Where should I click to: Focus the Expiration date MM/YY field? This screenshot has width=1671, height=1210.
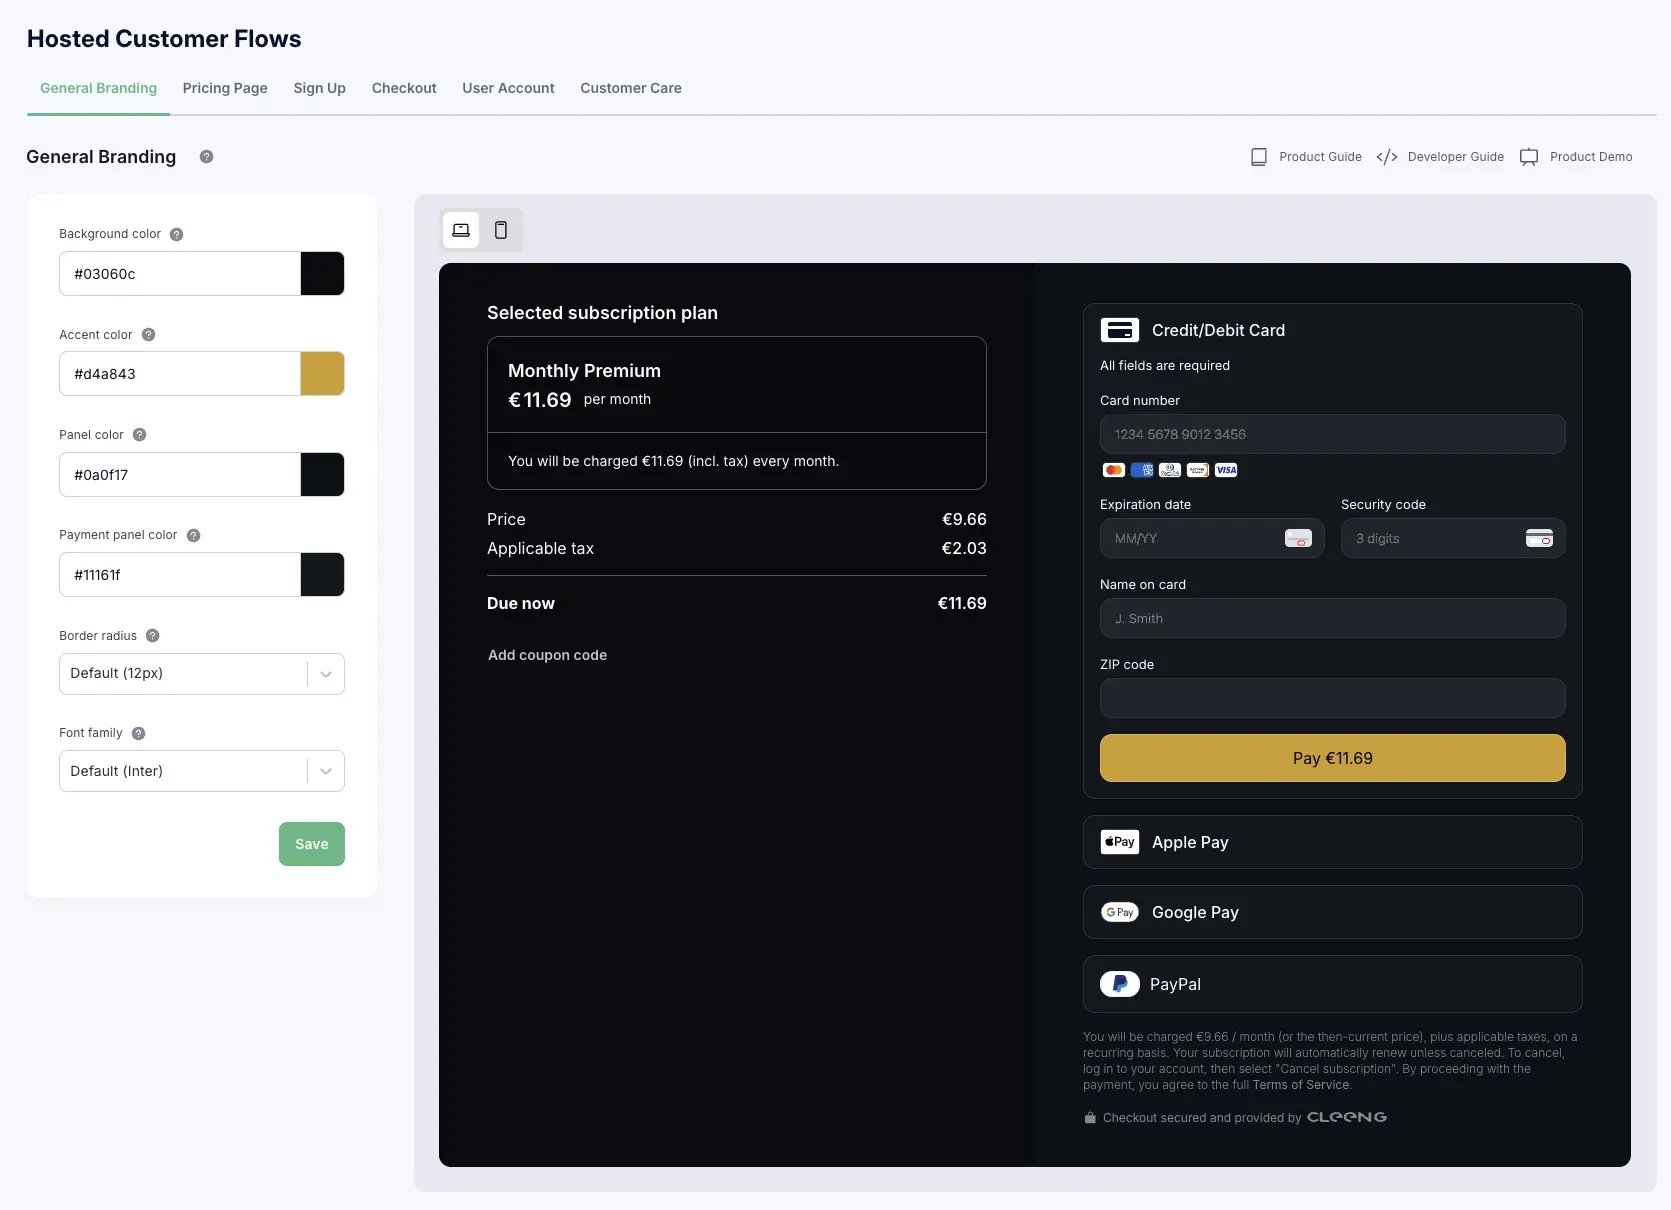click(x=1212, y=538)
